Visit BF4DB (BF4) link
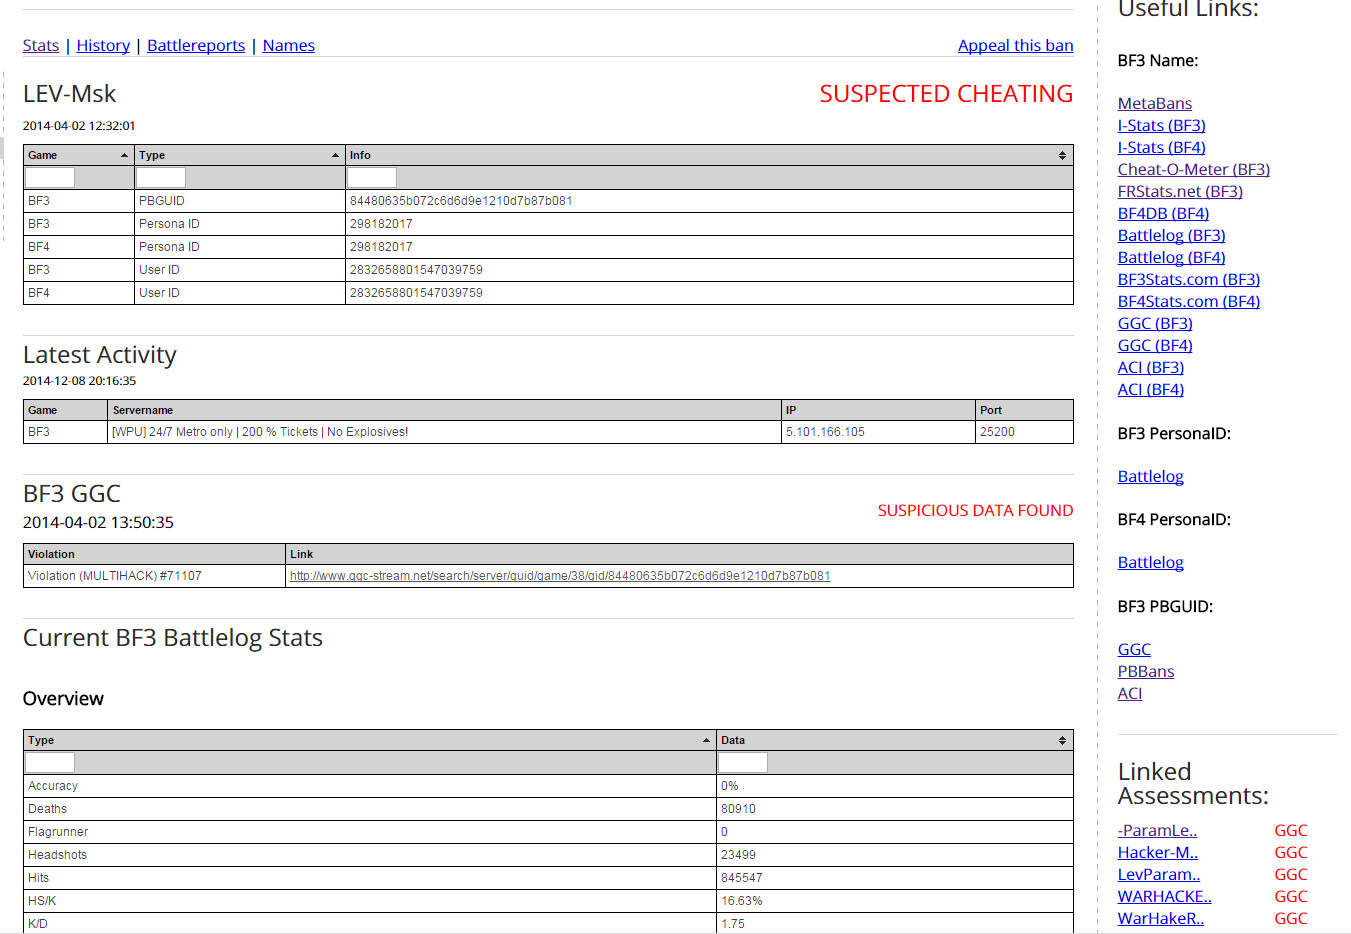The height and width of the screenshot is (934, 1351). [1163, 213]
